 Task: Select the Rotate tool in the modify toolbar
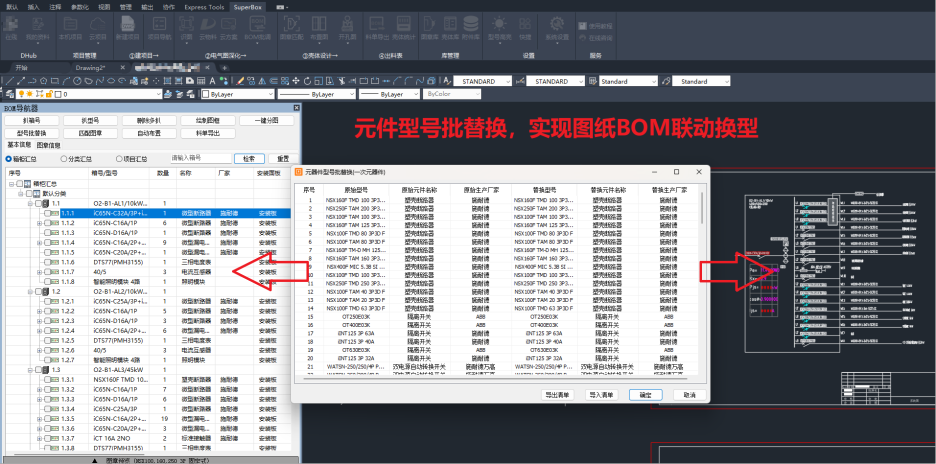click(307, 81)
